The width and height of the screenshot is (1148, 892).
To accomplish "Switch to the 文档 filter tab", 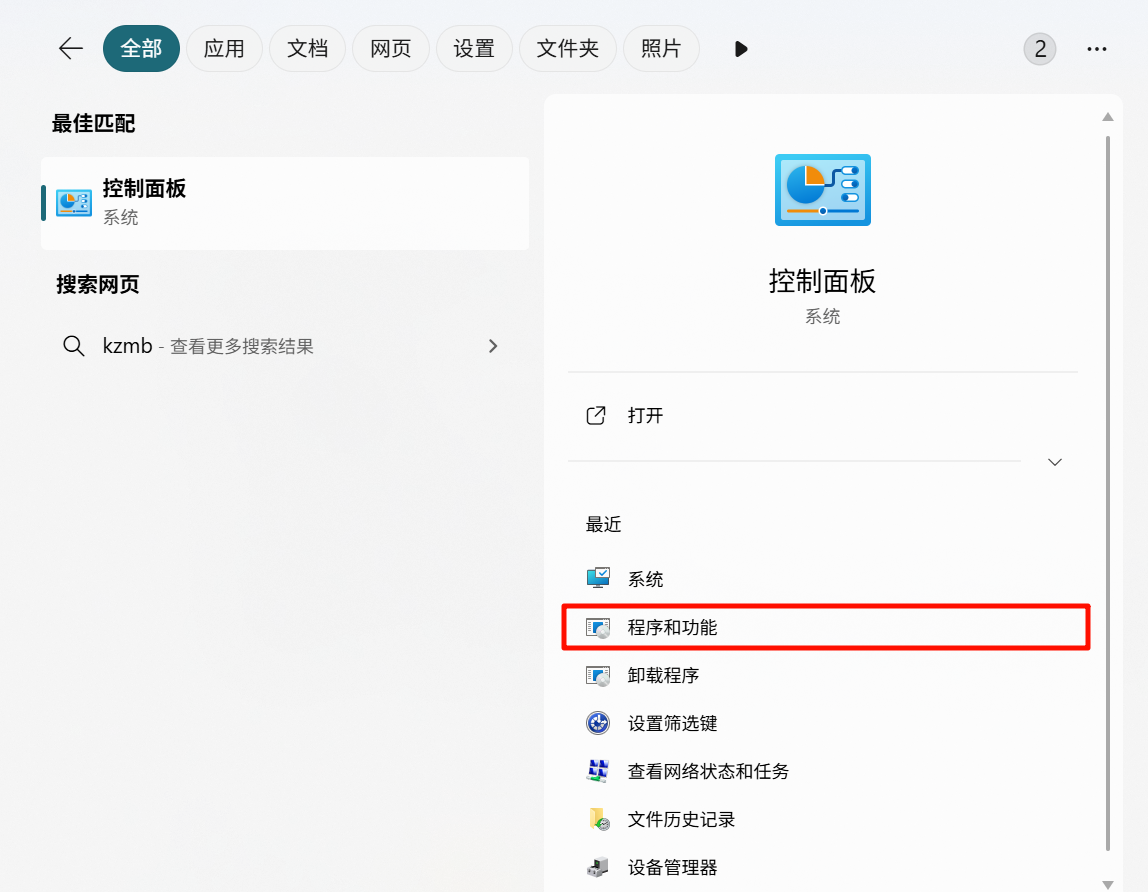I will tap(308, 48).
